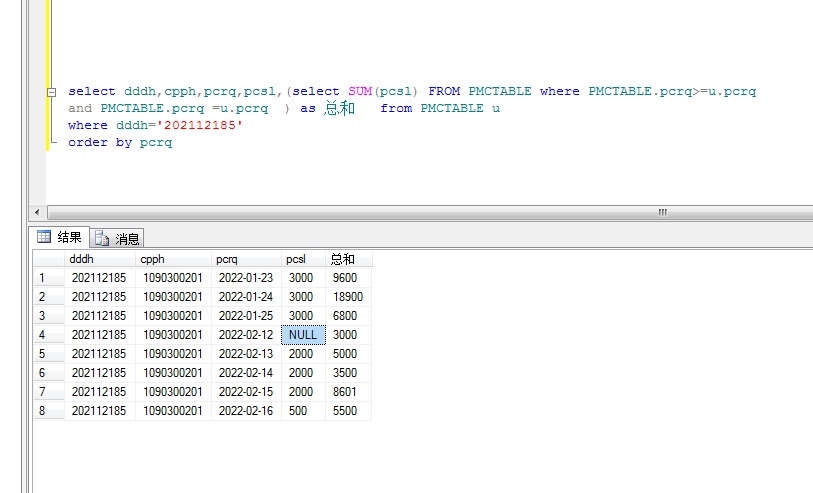Click the pcrq cell 2022-01-24
The image size is (813, 493).
tap(246, 297)
